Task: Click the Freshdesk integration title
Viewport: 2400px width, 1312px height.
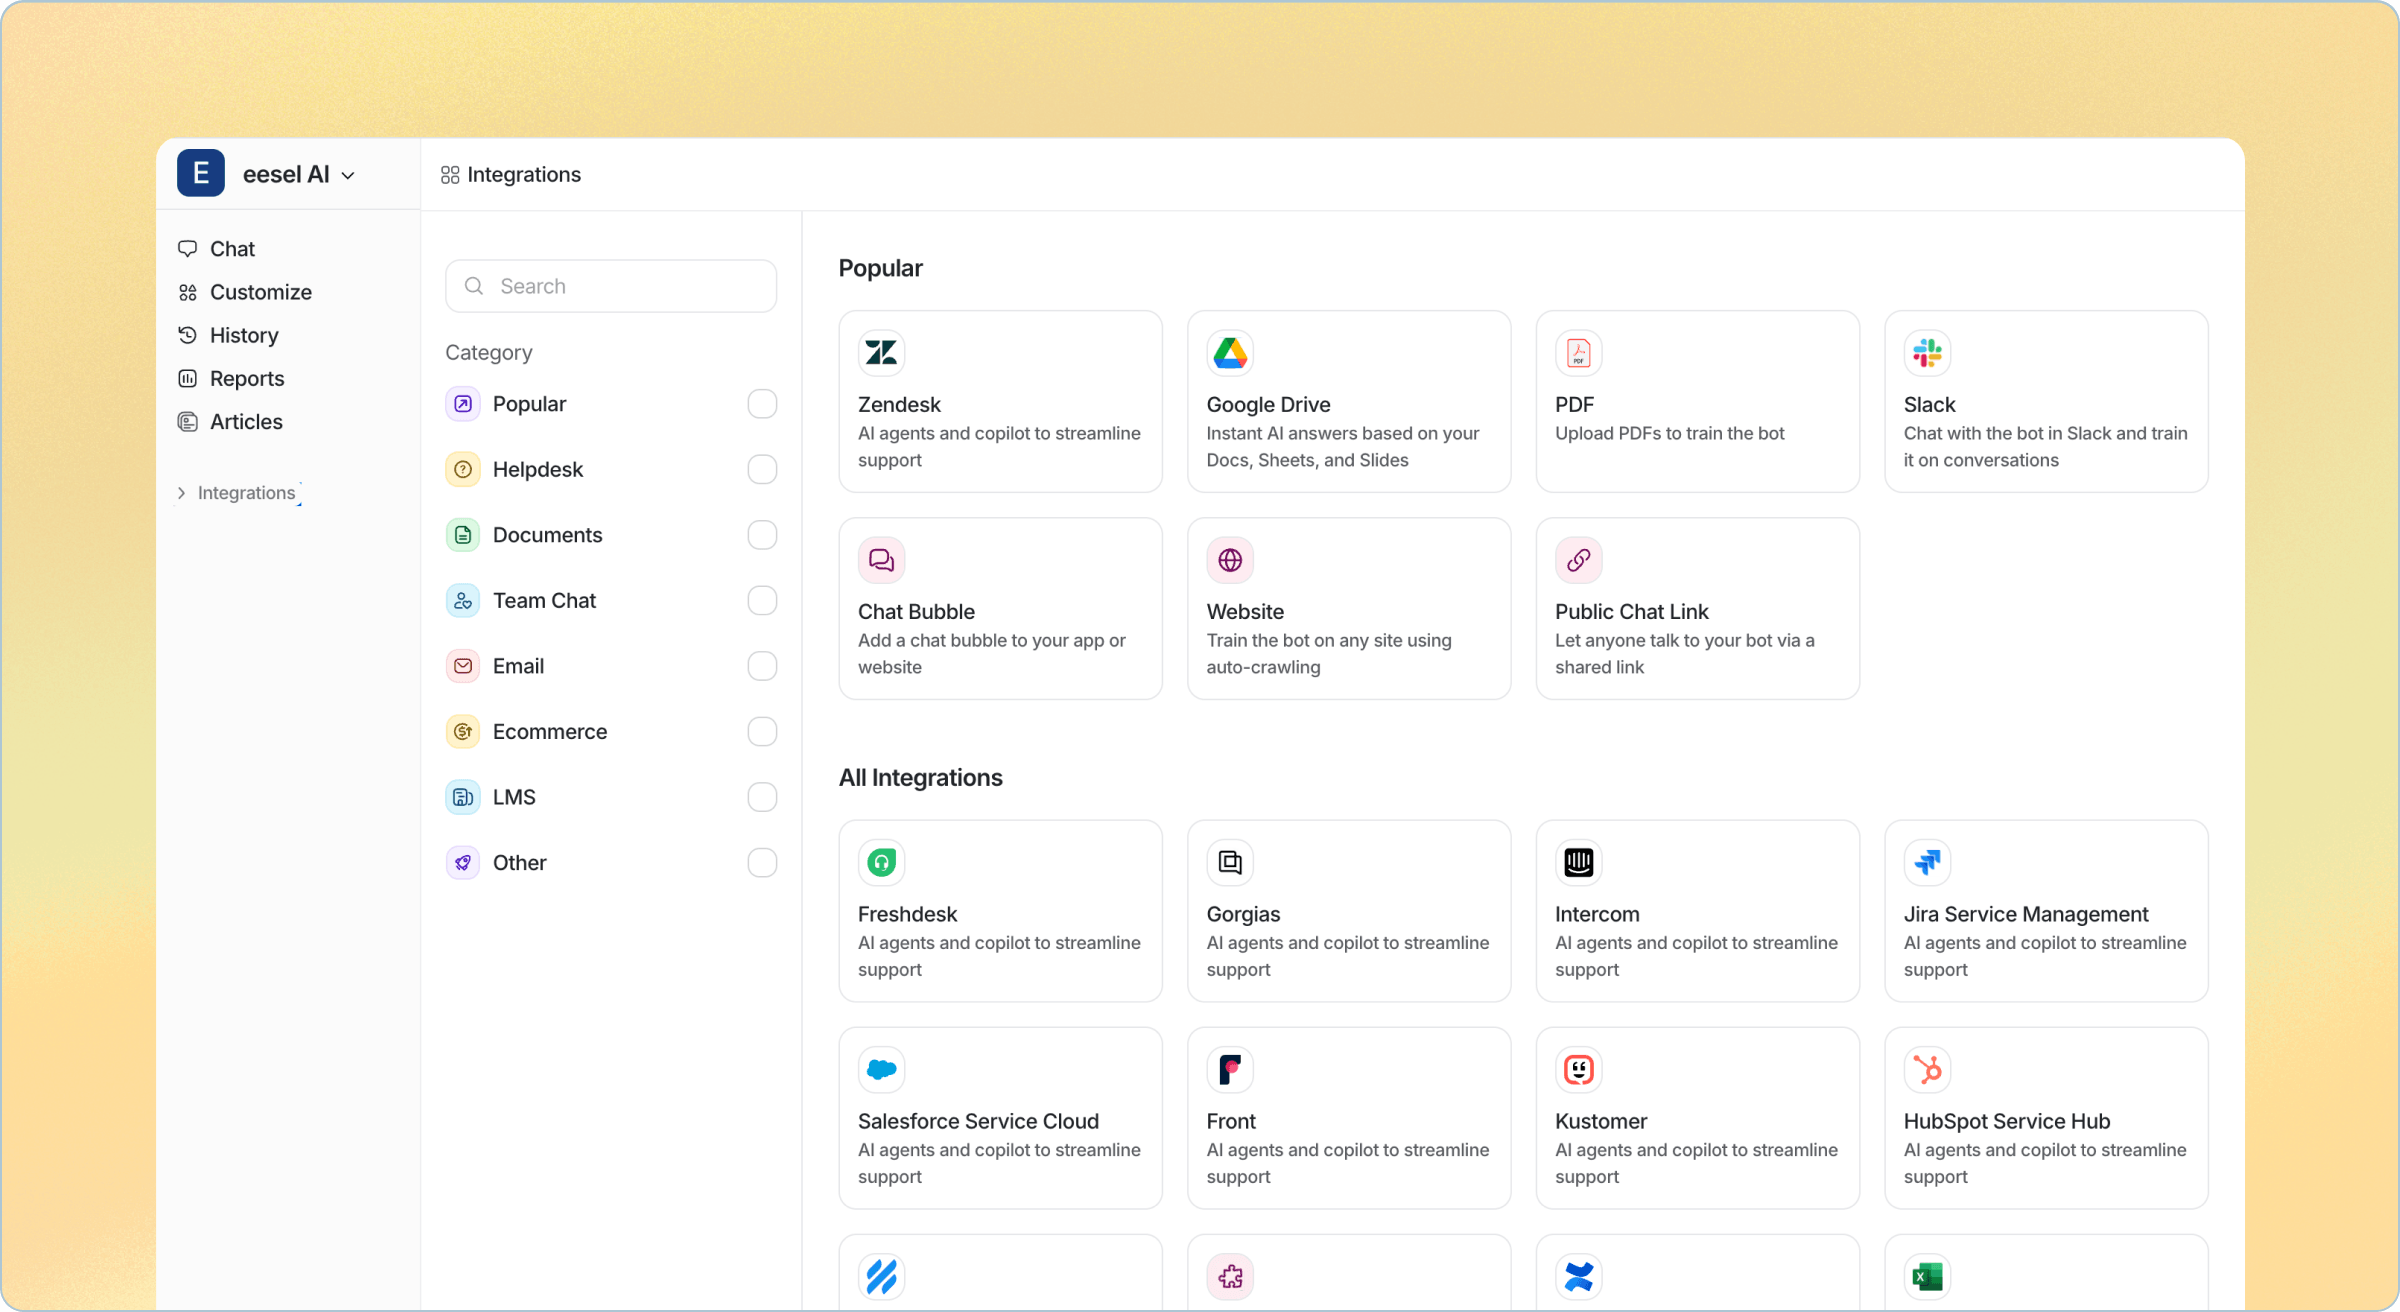Action: pos(907,914)
